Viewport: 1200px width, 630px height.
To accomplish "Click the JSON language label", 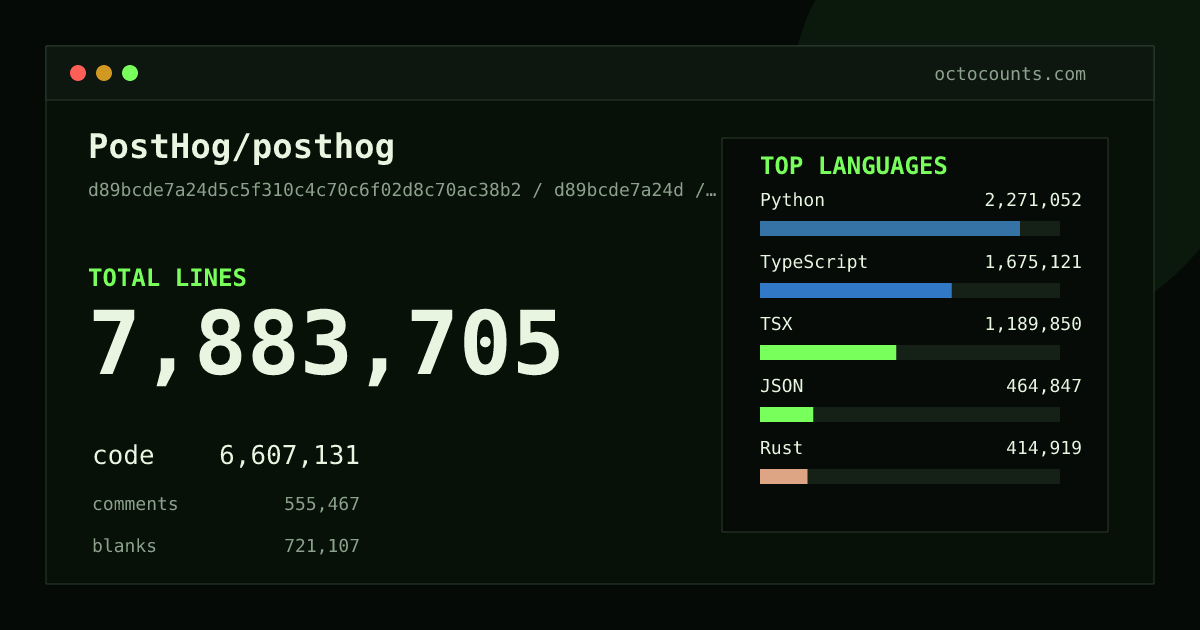I will (781, 386).
